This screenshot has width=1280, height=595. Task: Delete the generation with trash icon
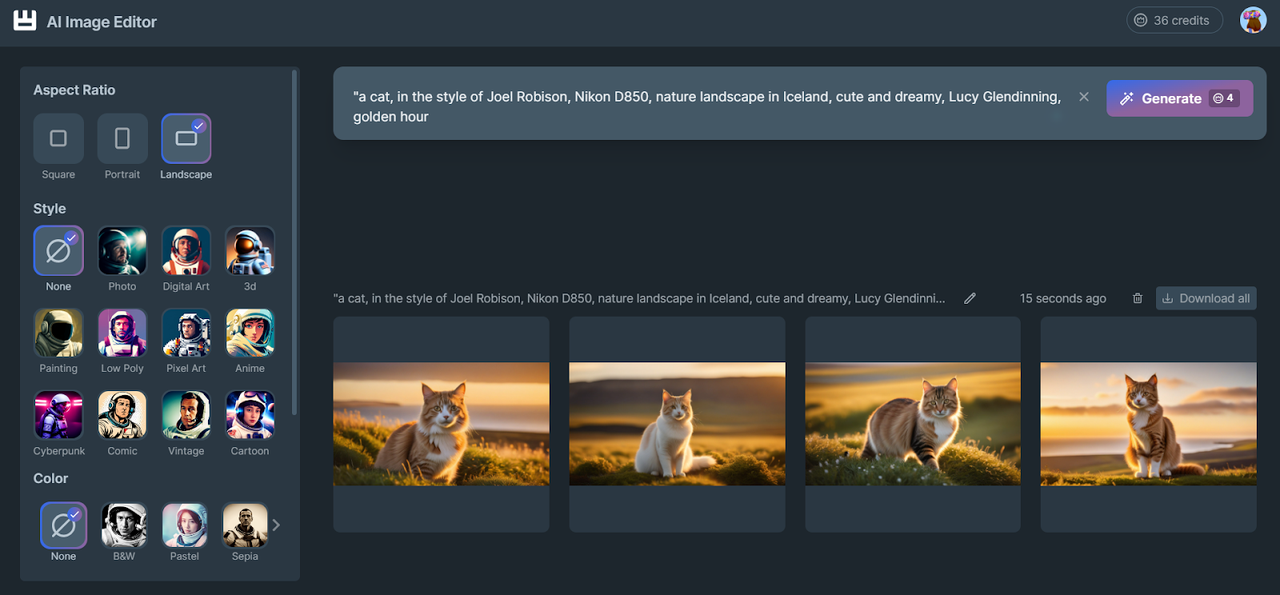click(x=1138, y=298)
